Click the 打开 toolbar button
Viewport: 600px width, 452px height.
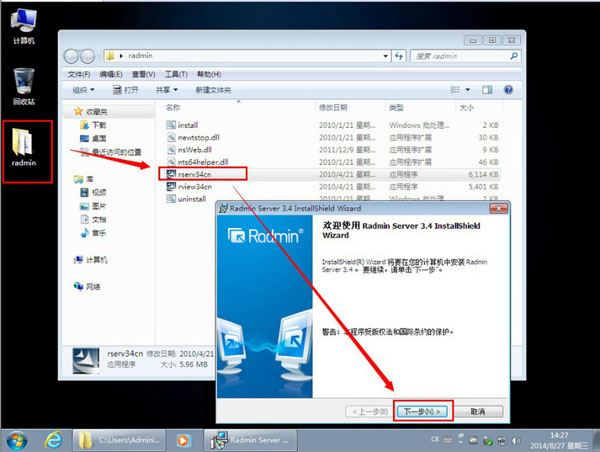click(126, 90)
